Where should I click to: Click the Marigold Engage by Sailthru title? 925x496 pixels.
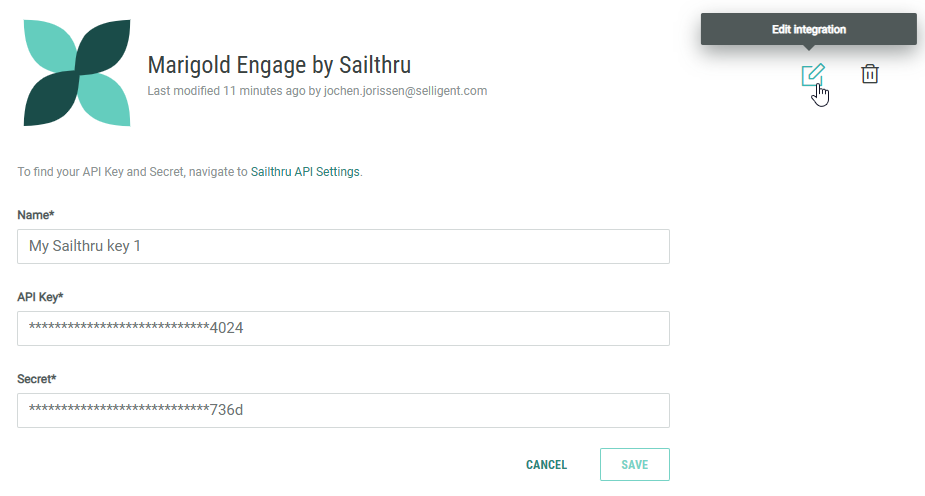coord(279,65)
